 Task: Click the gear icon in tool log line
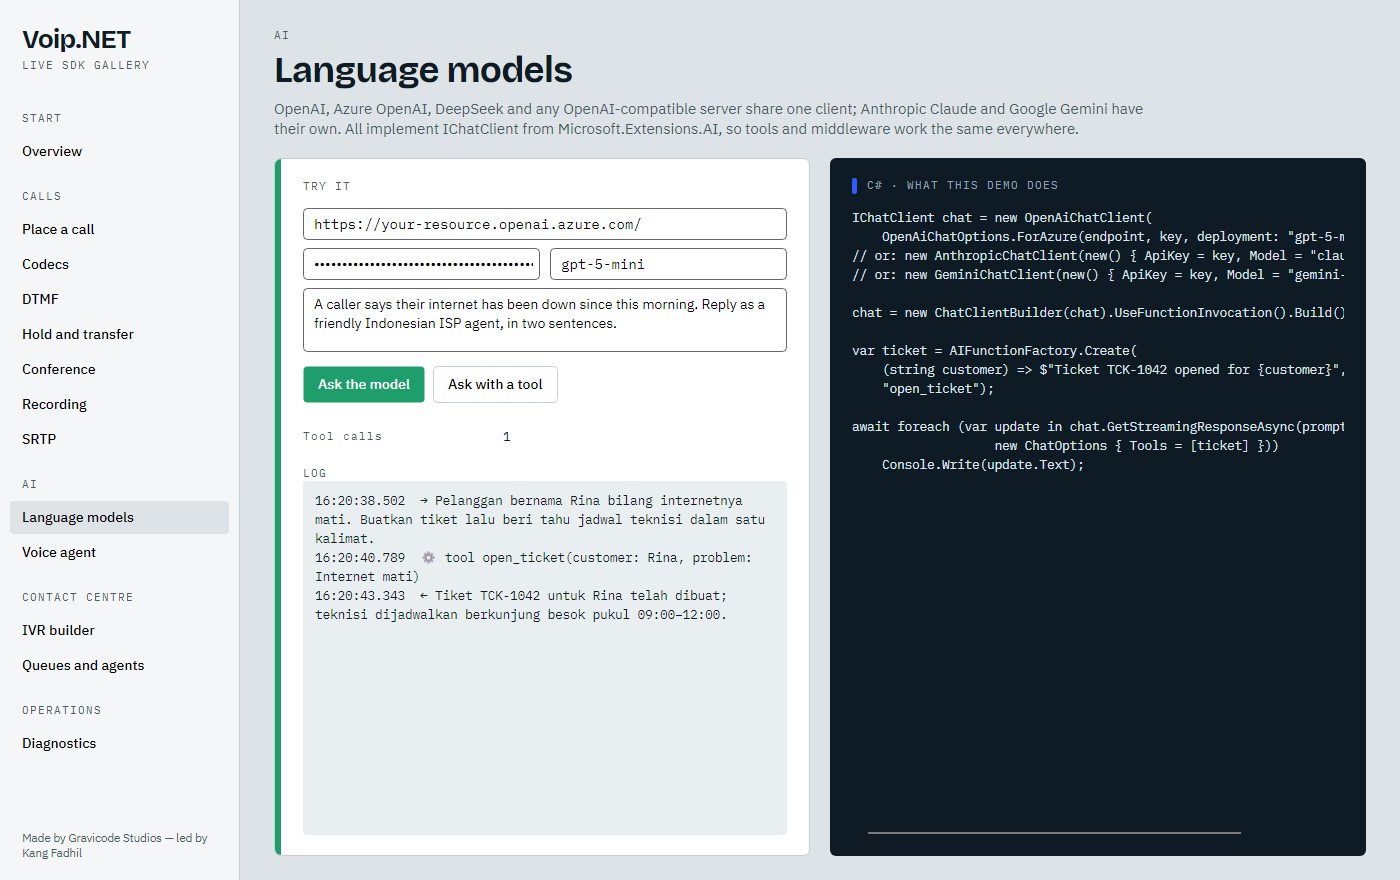(428, 558)
